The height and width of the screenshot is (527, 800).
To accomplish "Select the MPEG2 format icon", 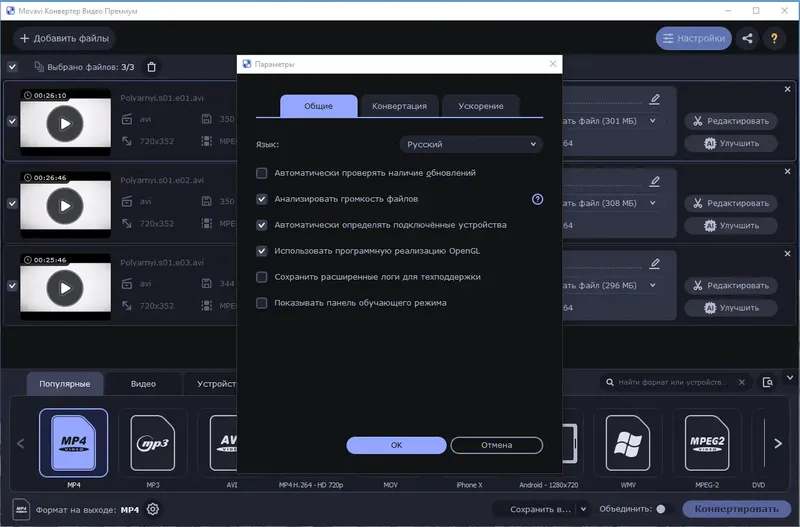I will click(707, 443).
